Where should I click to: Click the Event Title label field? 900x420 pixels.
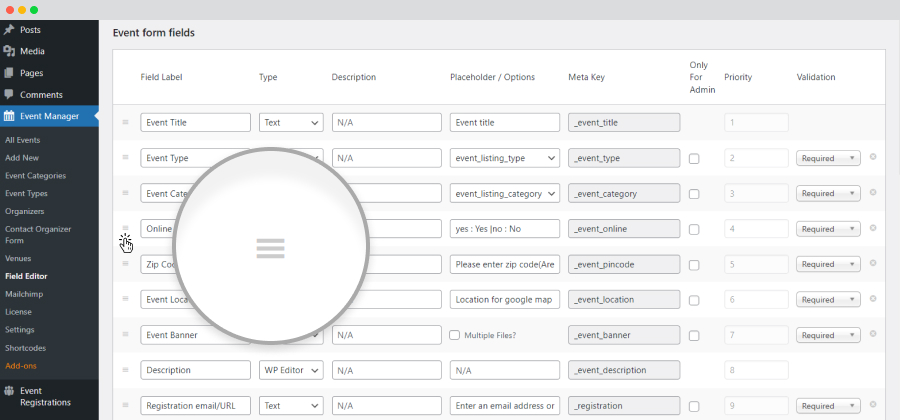click(x=196, y=123)
